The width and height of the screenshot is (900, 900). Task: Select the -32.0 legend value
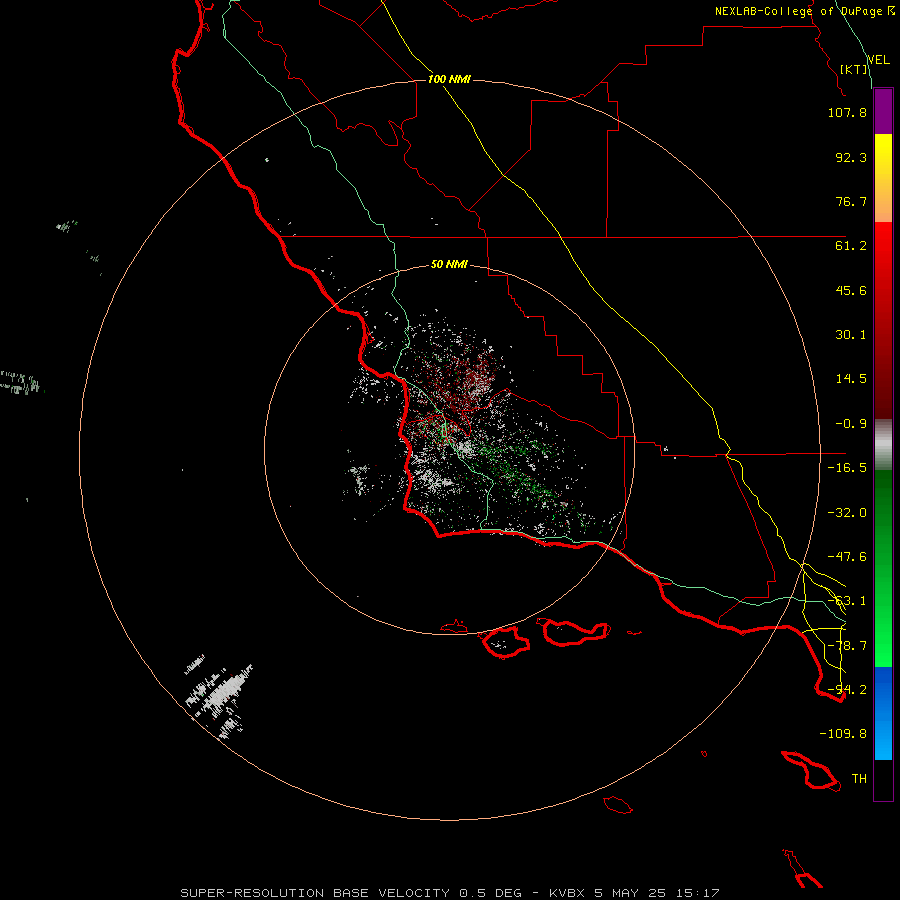[847, 513]
